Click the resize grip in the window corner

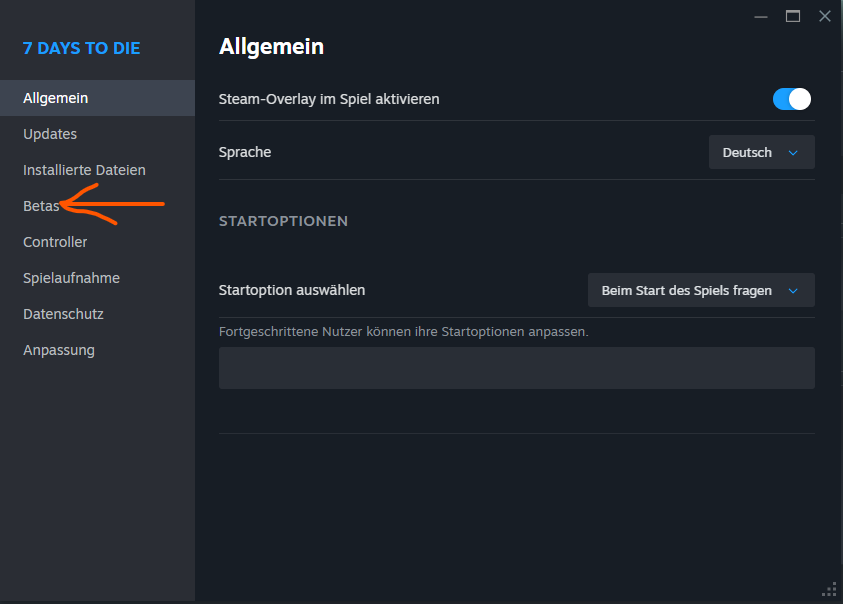click(829, 589)
